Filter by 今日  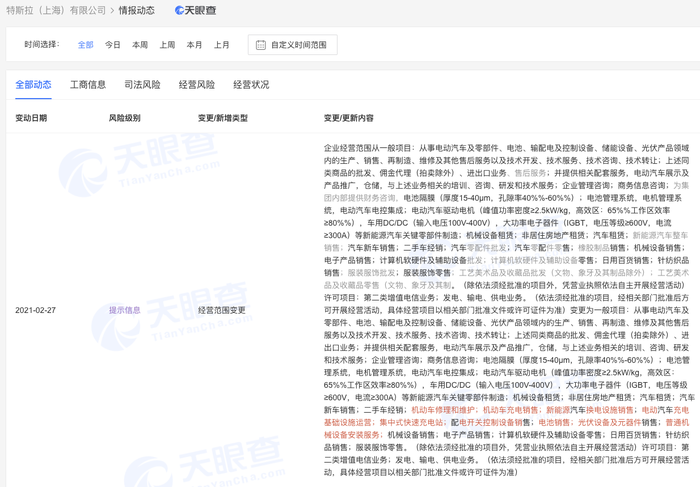(x=112, y=45)
